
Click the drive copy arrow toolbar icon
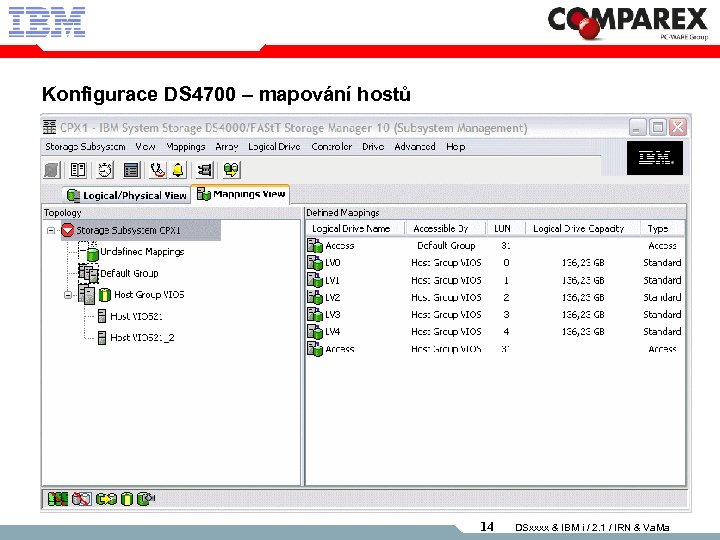pos(231,170)
